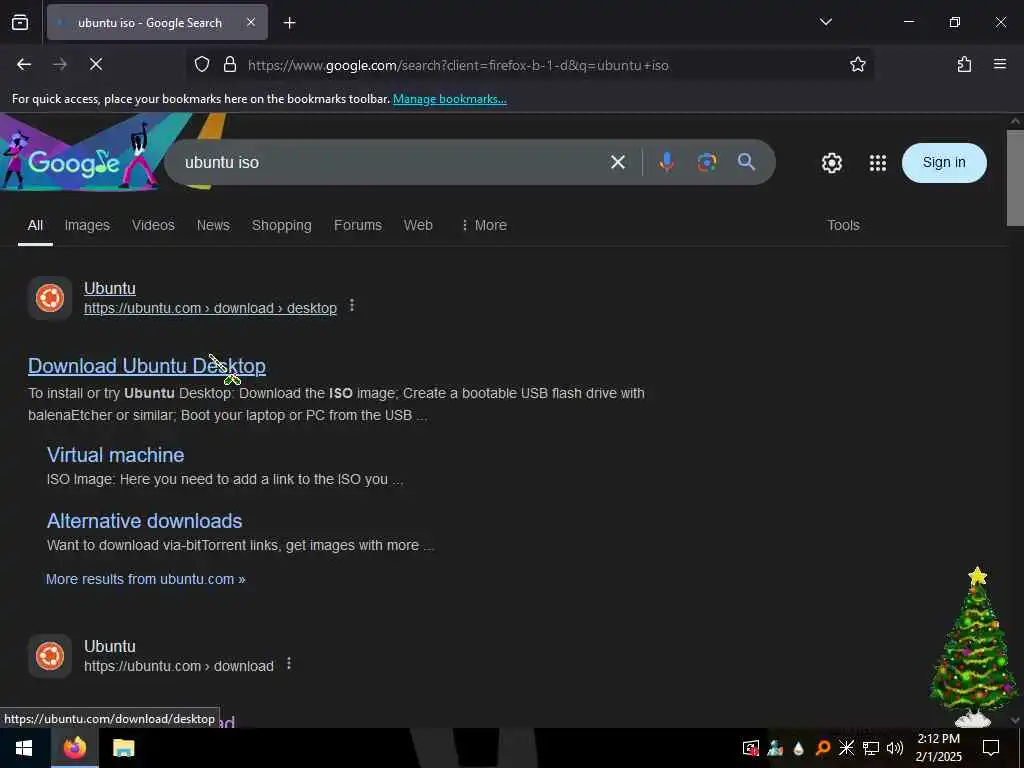Click the page vertical scrollbar thumb
Image resolution: width=1024 pixels, height=768 pixels.
pyautogui.click(x=1015, y=178)
